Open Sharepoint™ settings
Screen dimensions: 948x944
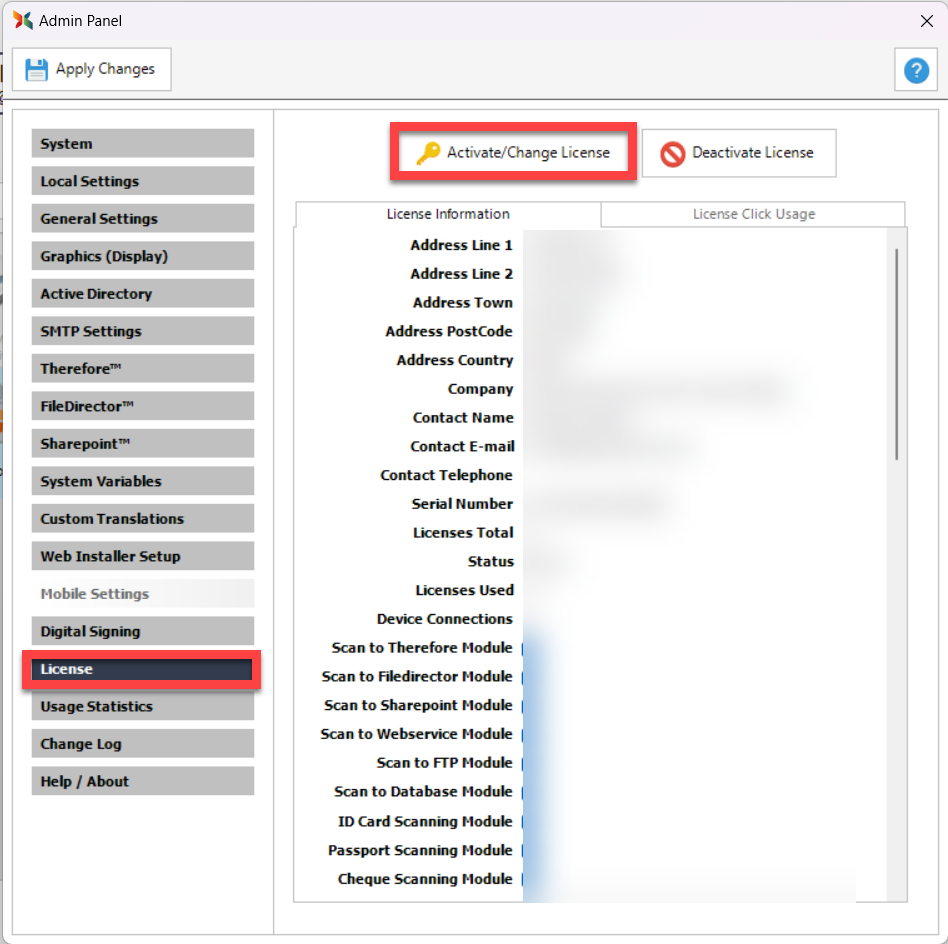click(142, 444)
